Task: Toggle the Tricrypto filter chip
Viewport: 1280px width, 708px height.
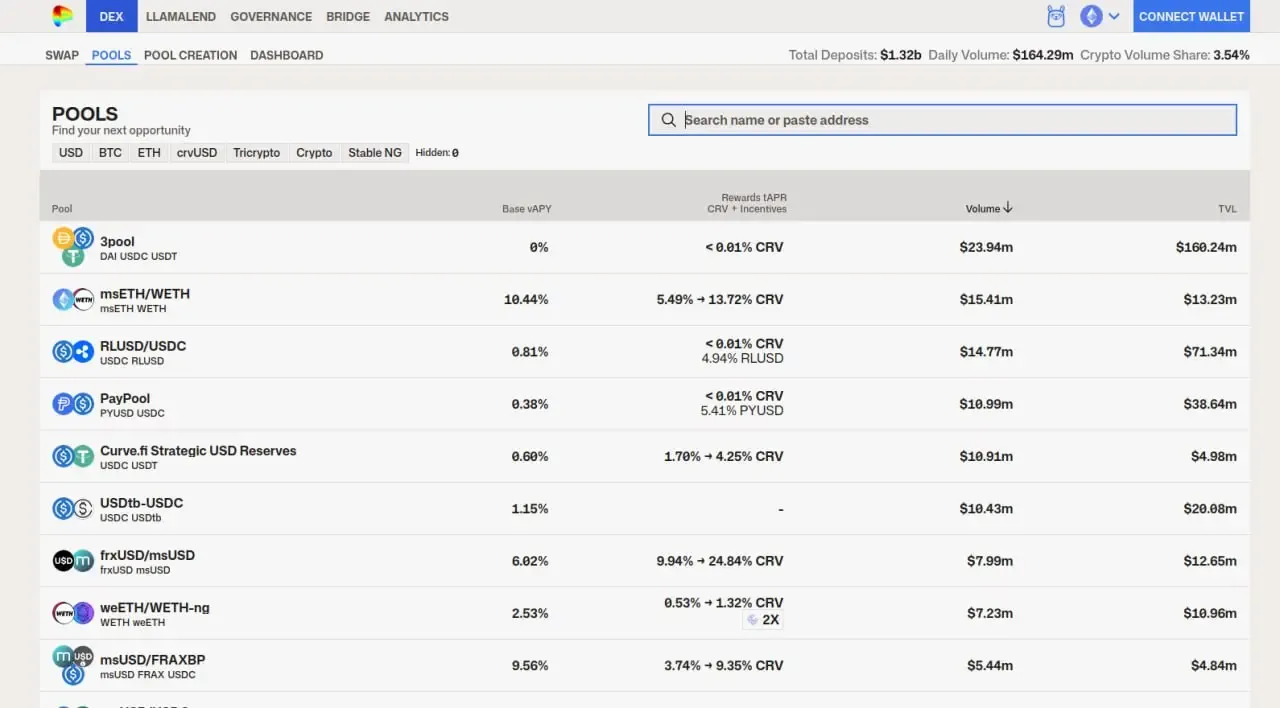Action: [257, 153]
